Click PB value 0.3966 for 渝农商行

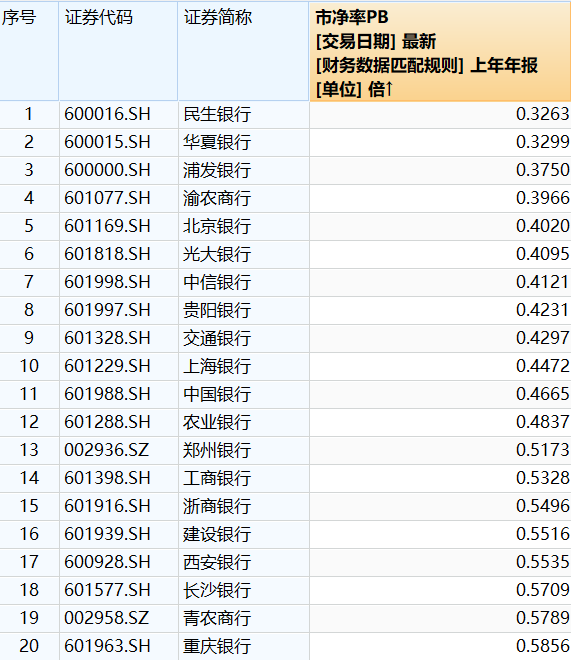[x=543, y=198]
